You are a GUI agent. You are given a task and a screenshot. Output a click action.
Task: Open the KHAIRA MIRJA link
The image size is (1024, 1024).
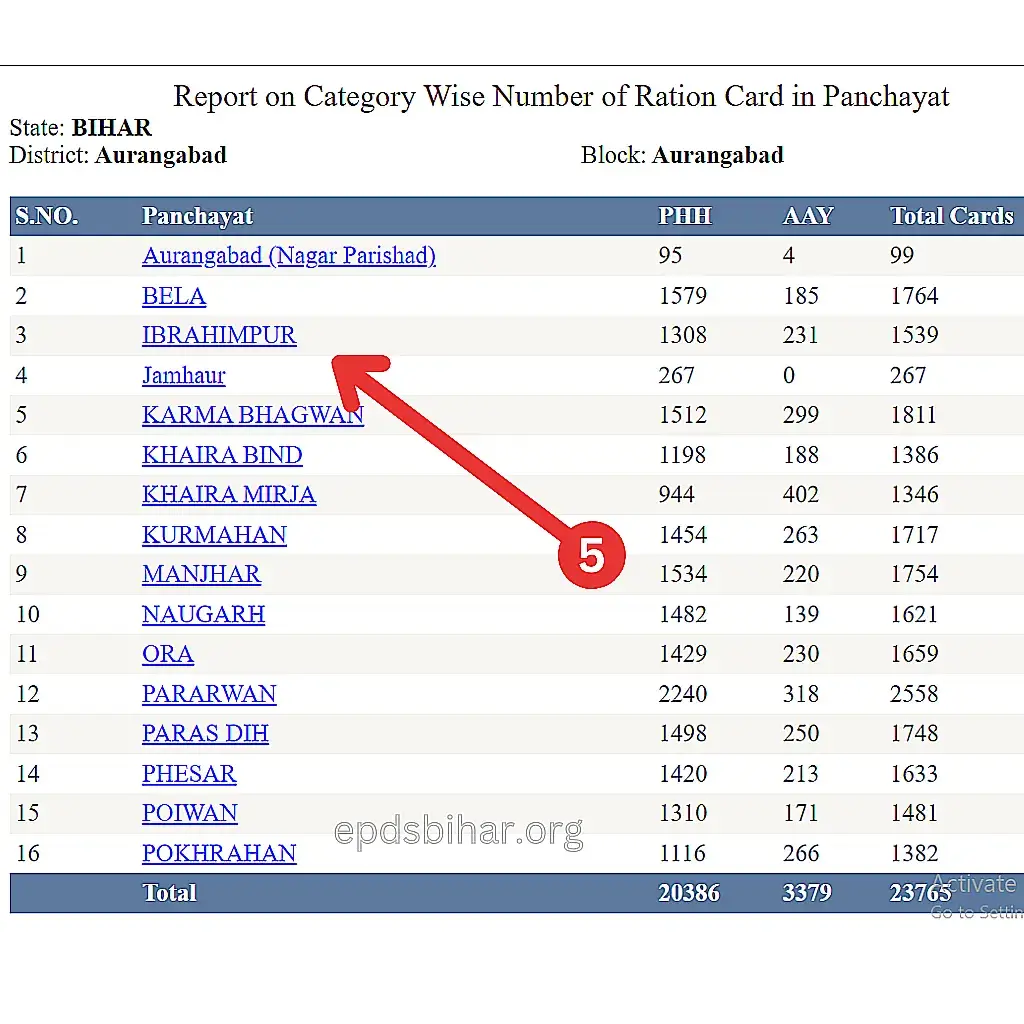[229, 495]
